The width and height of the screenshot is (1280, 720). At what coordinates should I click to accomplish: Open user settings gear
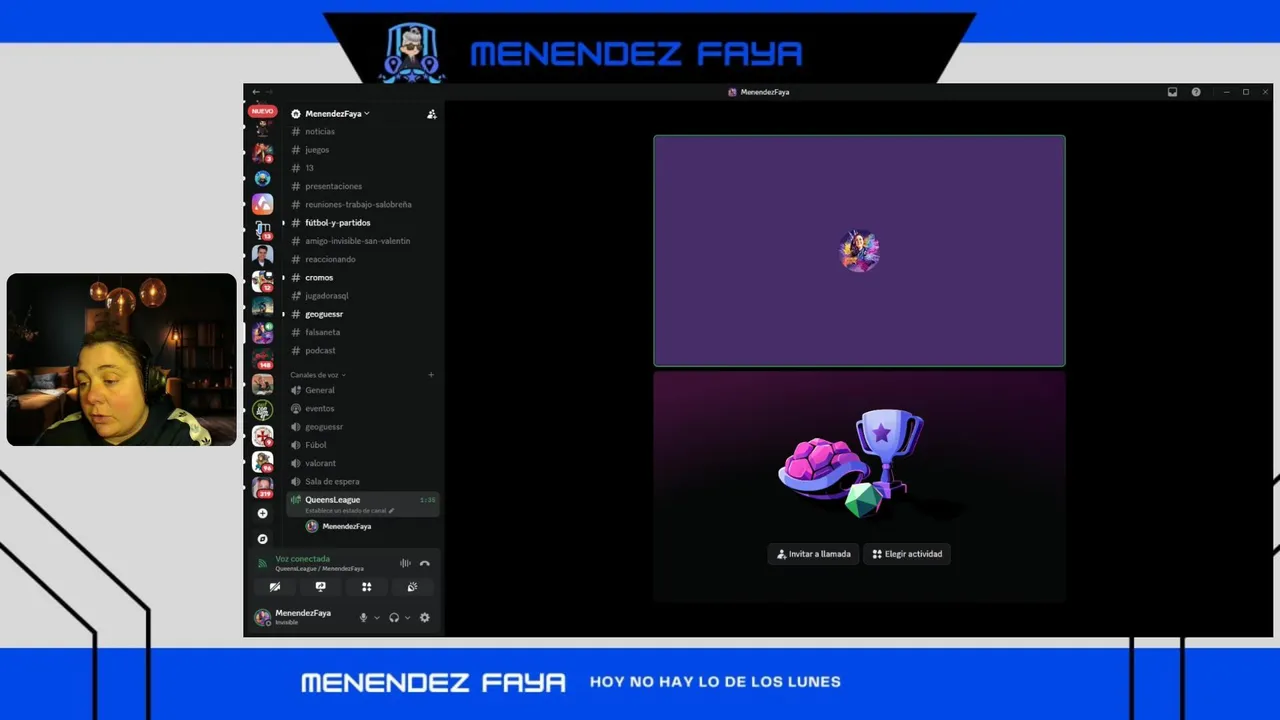(x=424, y=618)
